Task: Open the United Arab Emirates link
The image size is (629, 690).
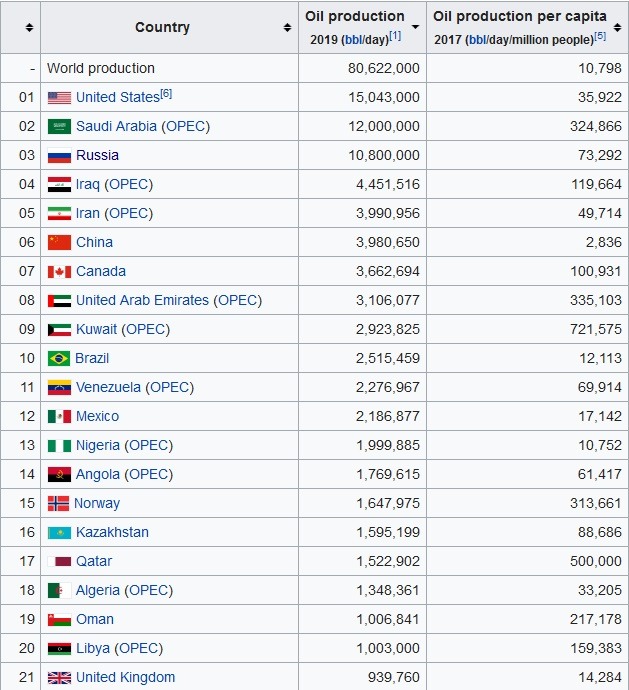Action: 142,300
